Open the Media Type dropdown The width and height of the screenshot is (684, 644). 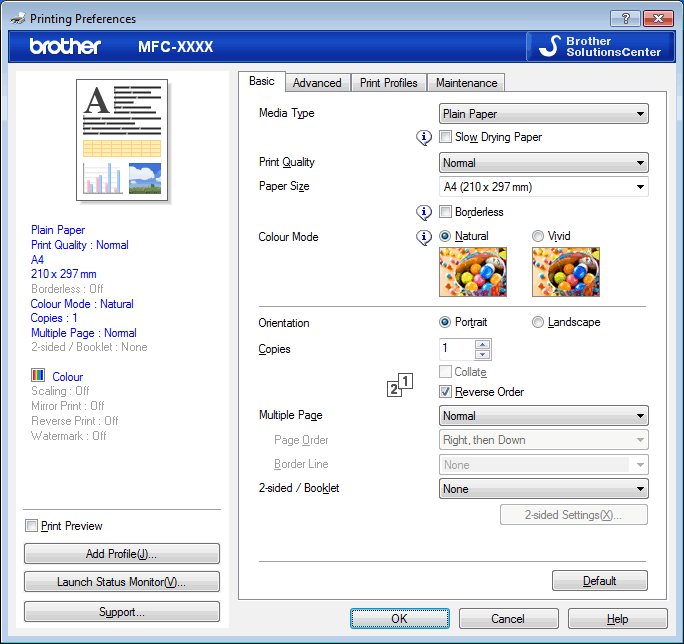(x=544, y=114)
